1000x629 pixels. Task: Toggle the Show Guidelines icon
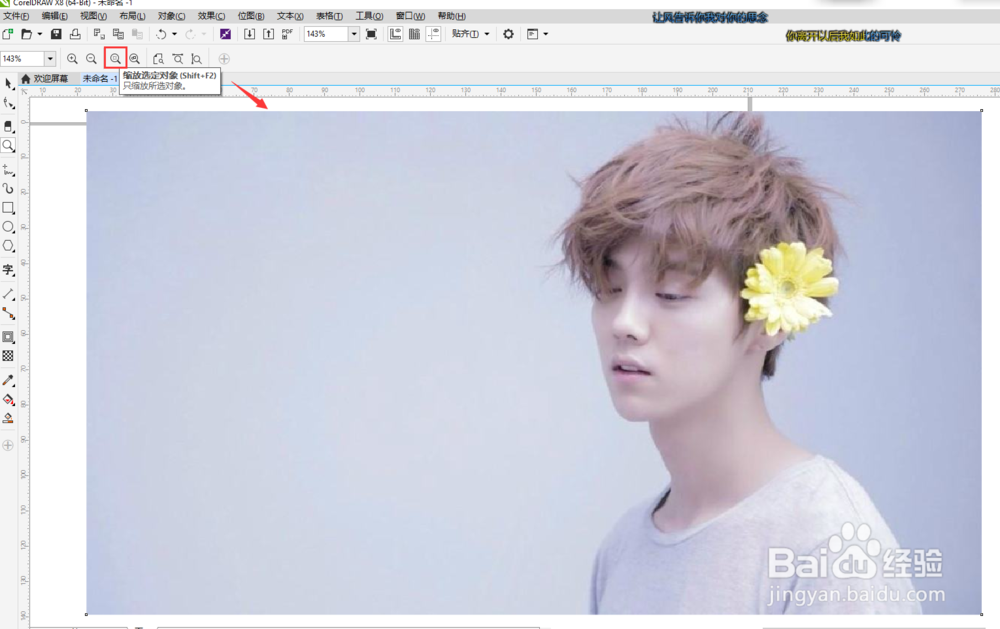click(434, 34)
